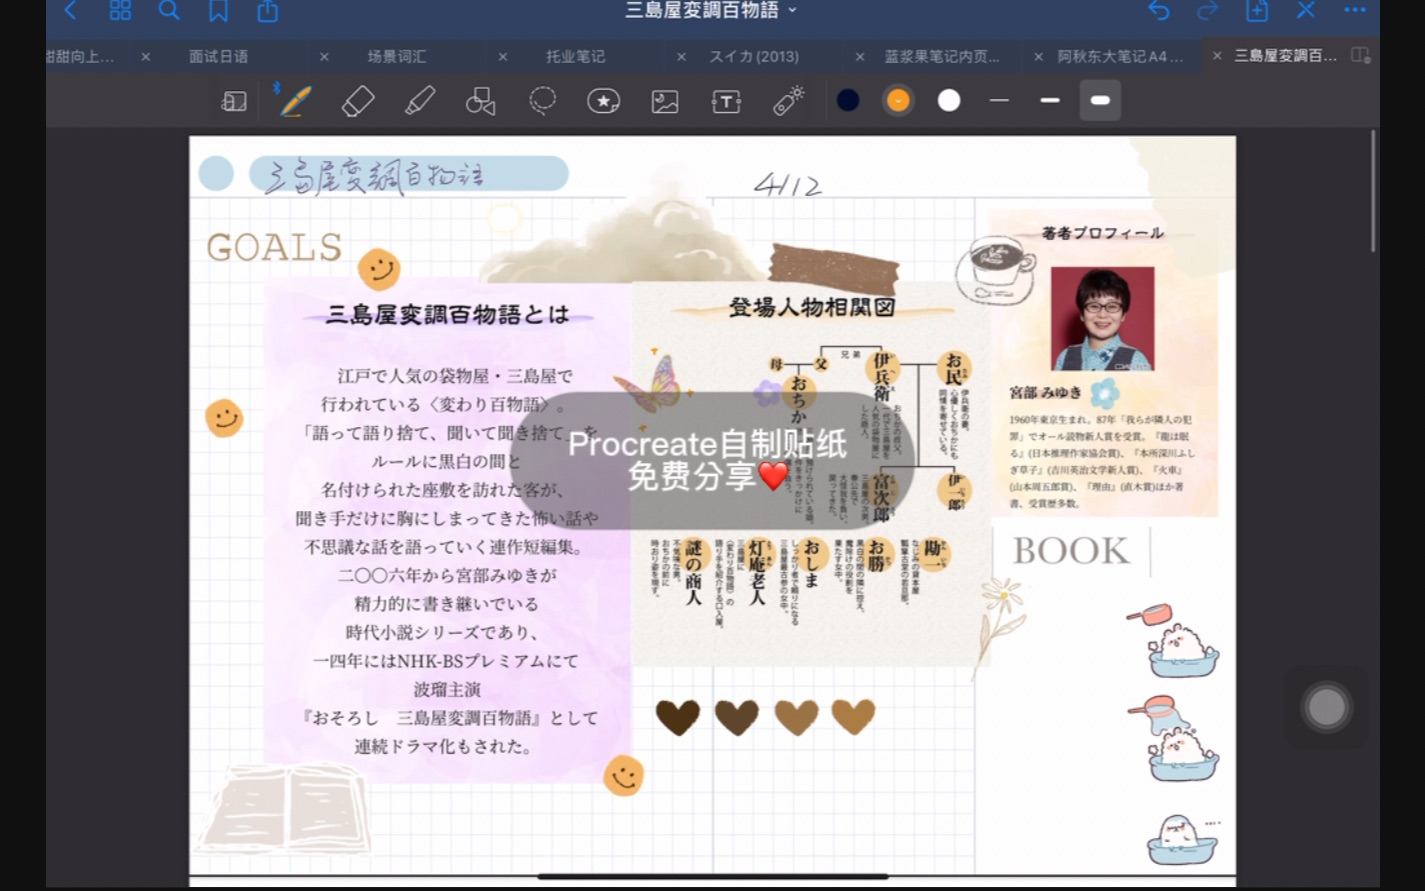Screen dimensions: 1425x891
Task: Tap the 著者プロフィール heading
Action: [x=1102, y=233]
